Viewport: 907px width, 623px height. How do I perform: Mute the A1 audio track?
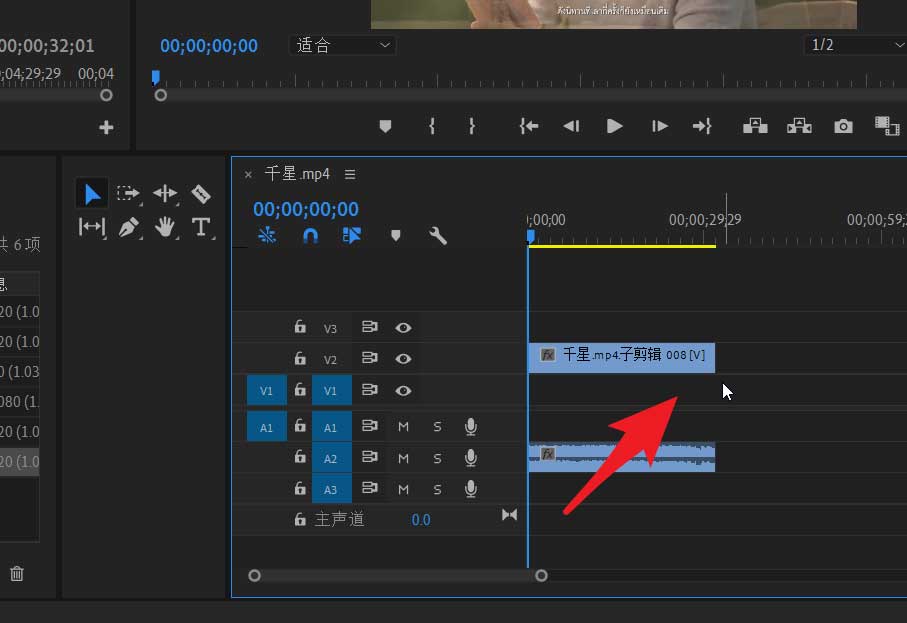403,427
